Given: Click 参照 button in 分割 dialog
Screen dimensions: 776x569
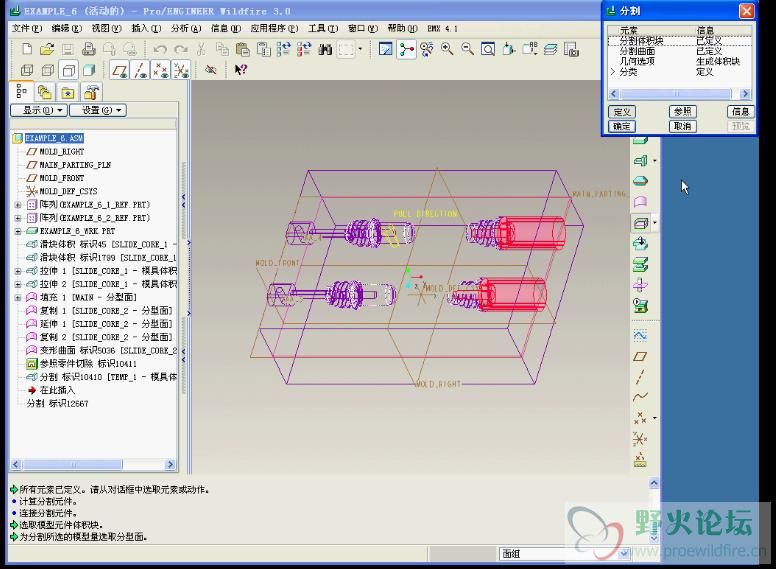Looking at the screenshot, I should coord(682,112).
